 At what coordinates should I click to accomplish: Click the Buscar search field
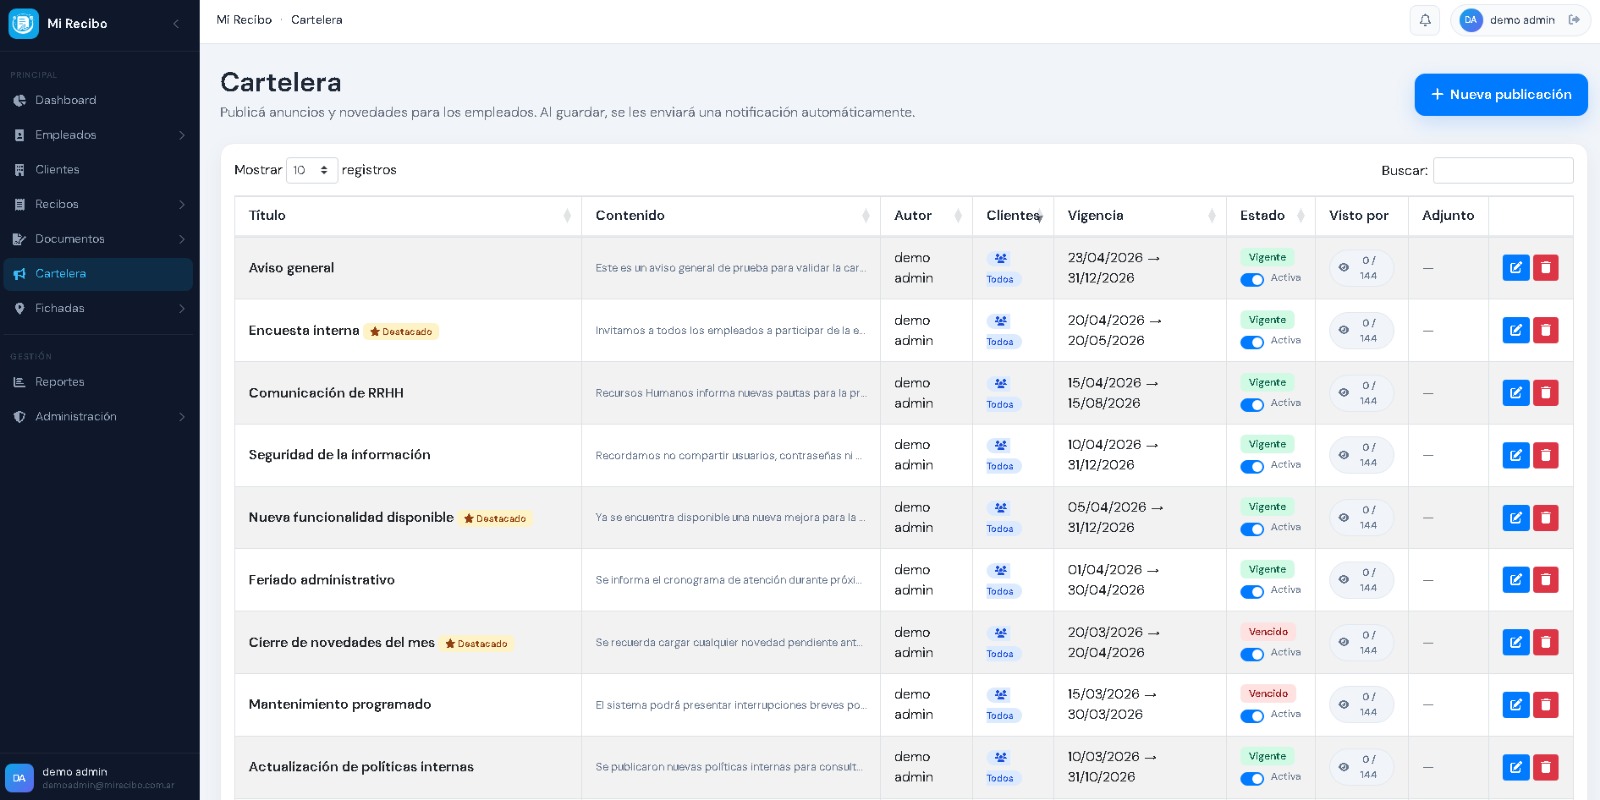tap(1502, 171)
